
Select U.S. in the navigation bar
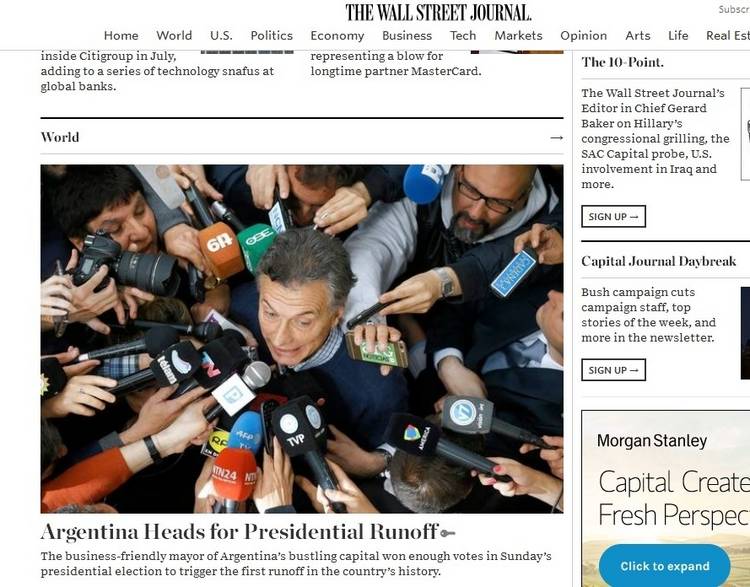coord(221,36)
